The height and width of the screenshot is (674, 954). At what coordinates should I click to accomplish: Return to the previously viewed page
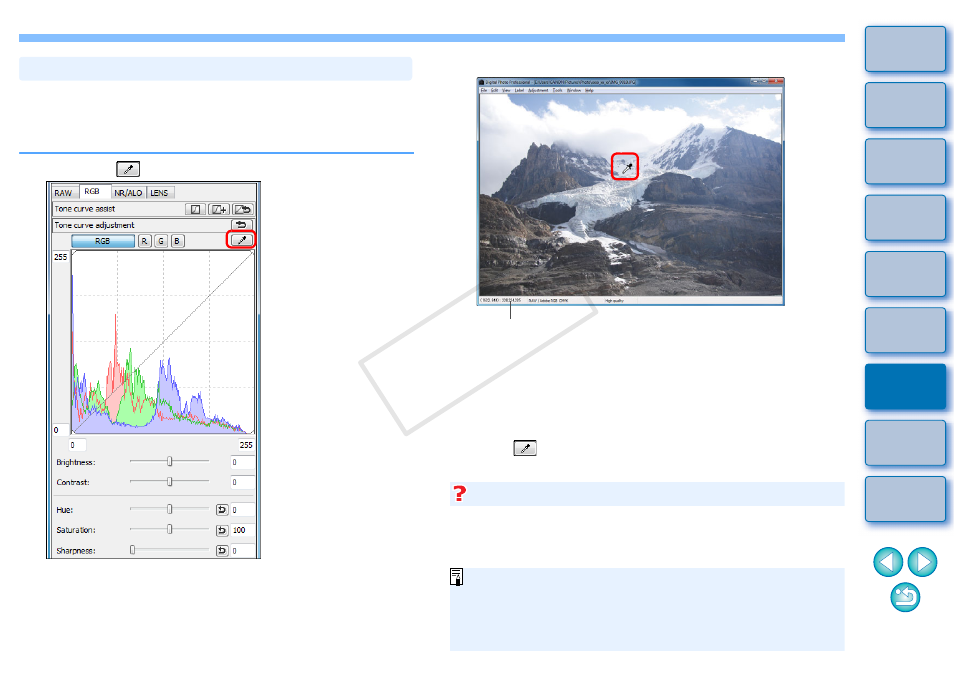pyautogui.click(x=905, y=597)
